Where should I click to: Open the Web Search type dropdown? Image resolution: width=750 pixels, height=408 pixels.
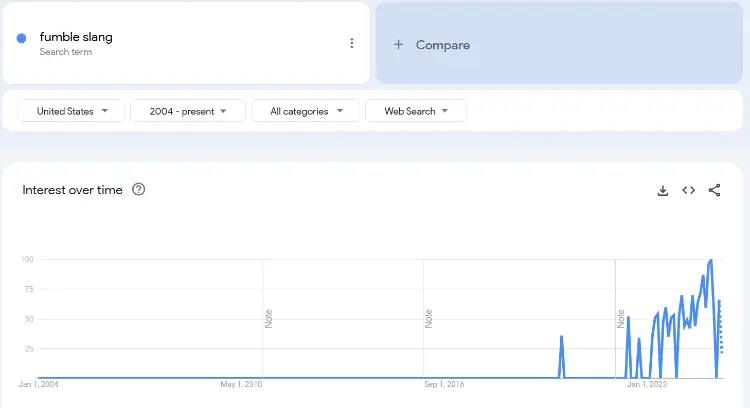(x=416, y=111)
